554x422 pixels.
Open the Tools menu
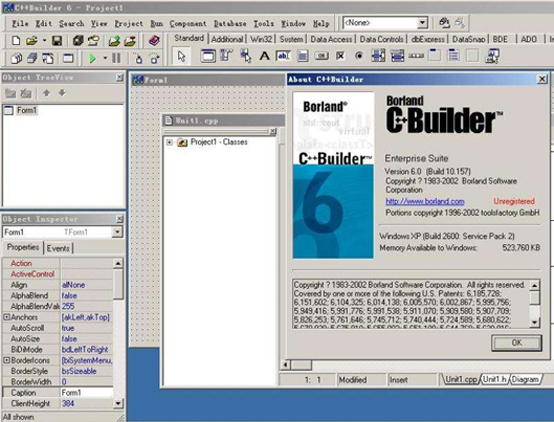264,24
